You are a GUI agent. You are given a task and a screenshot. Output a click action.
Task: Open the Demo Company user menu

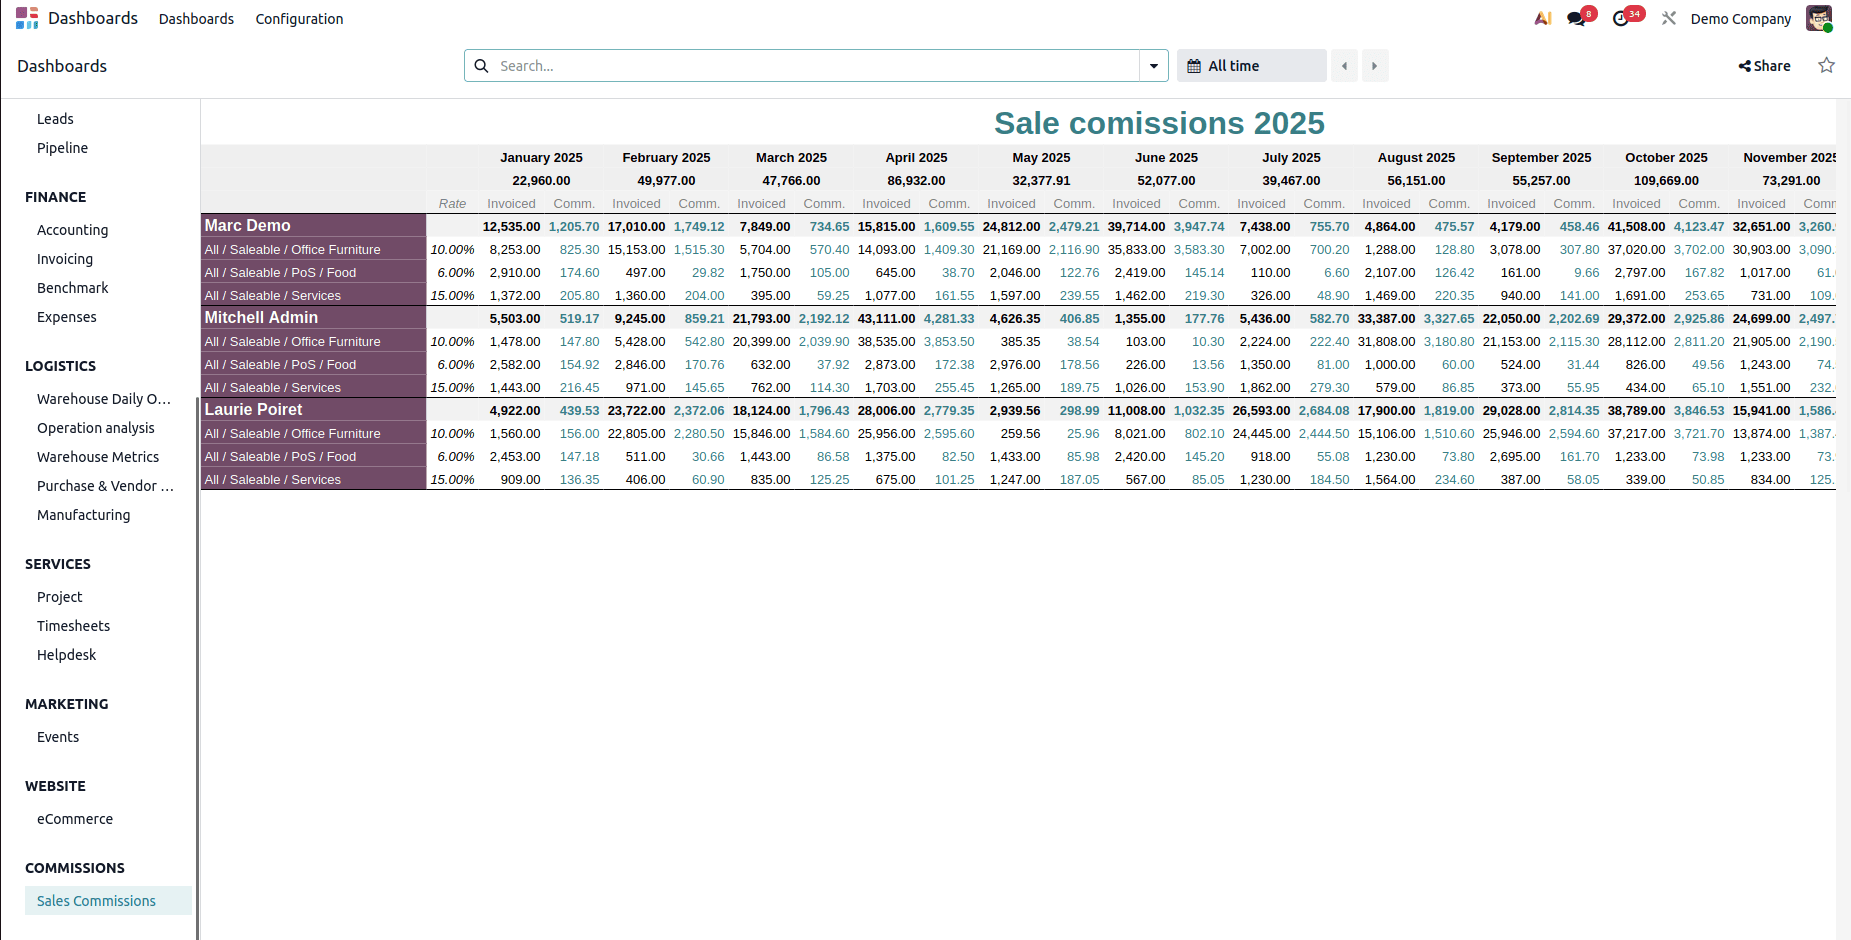point(1741,18)
